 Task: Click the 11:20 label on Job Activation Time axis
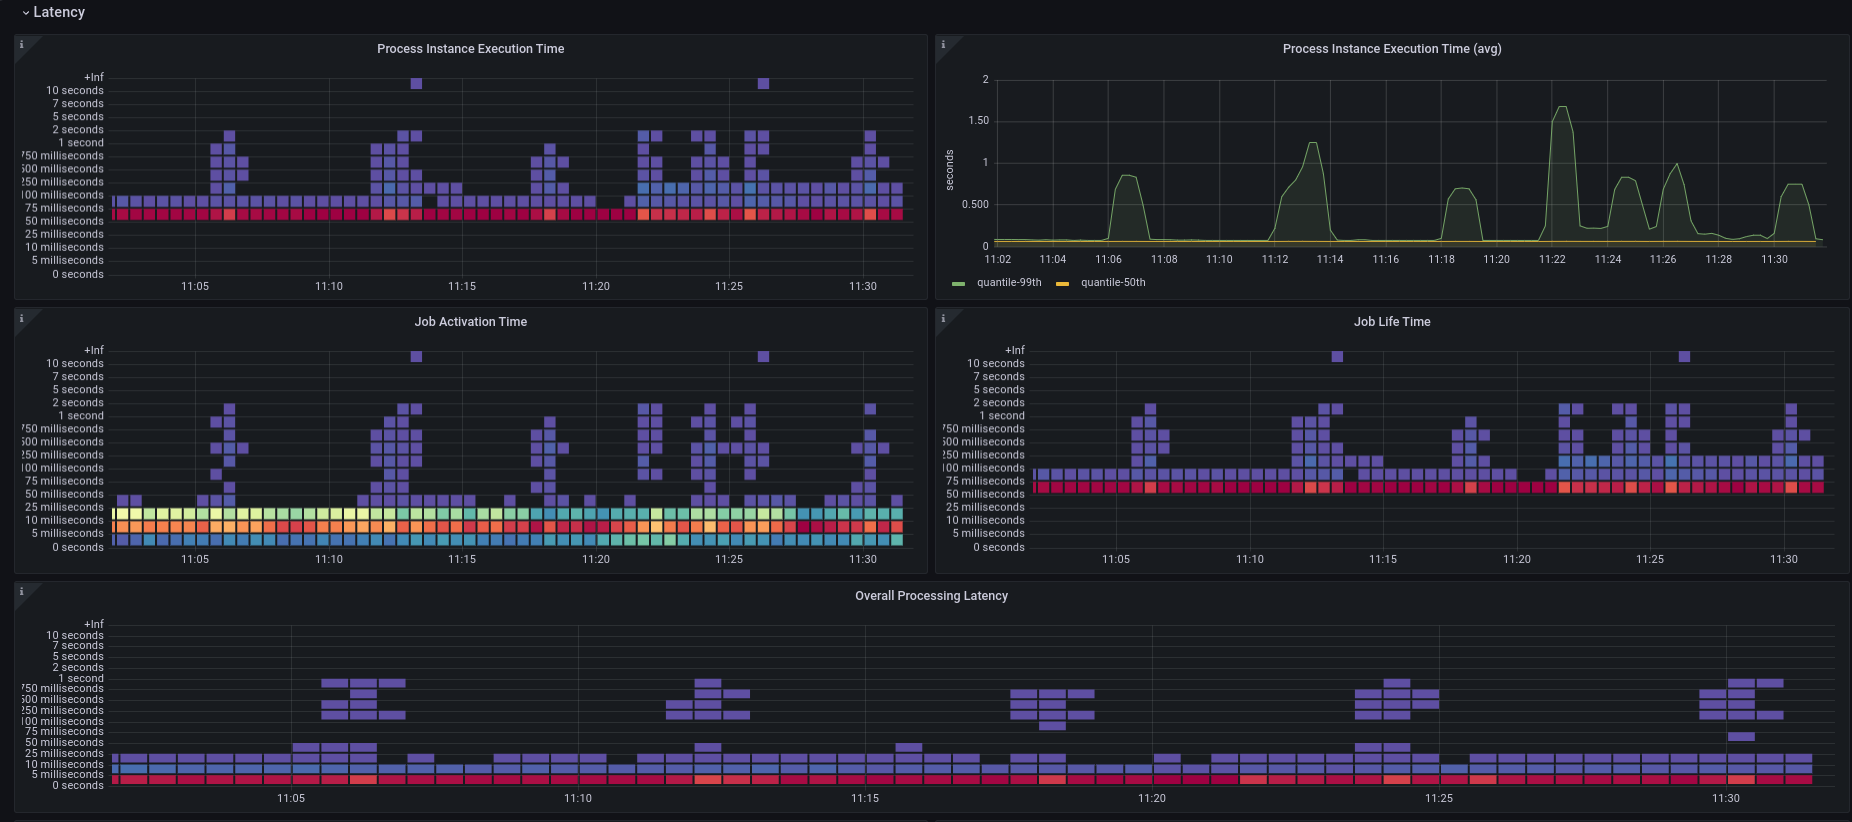point(596,560)
